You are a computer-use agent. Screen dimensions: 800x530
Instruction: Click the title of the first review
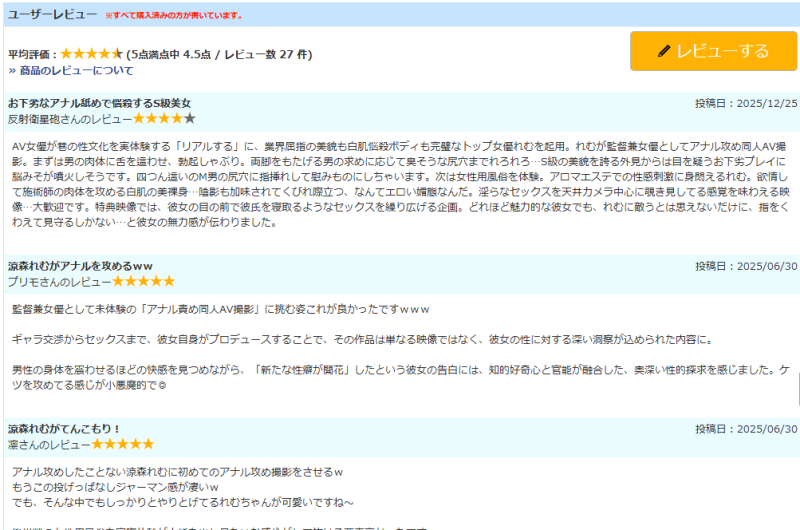pos(99,103)
